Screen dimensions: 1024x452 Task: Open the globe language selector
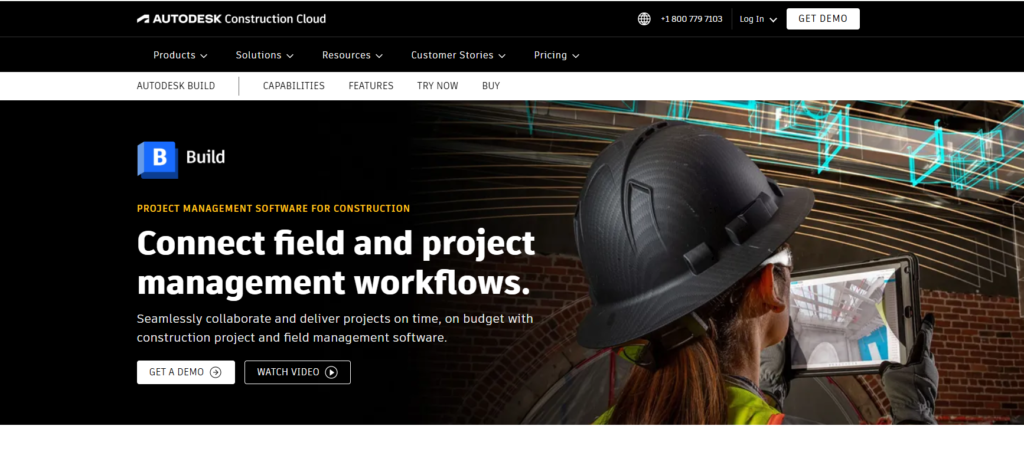(x=644, y=19)
